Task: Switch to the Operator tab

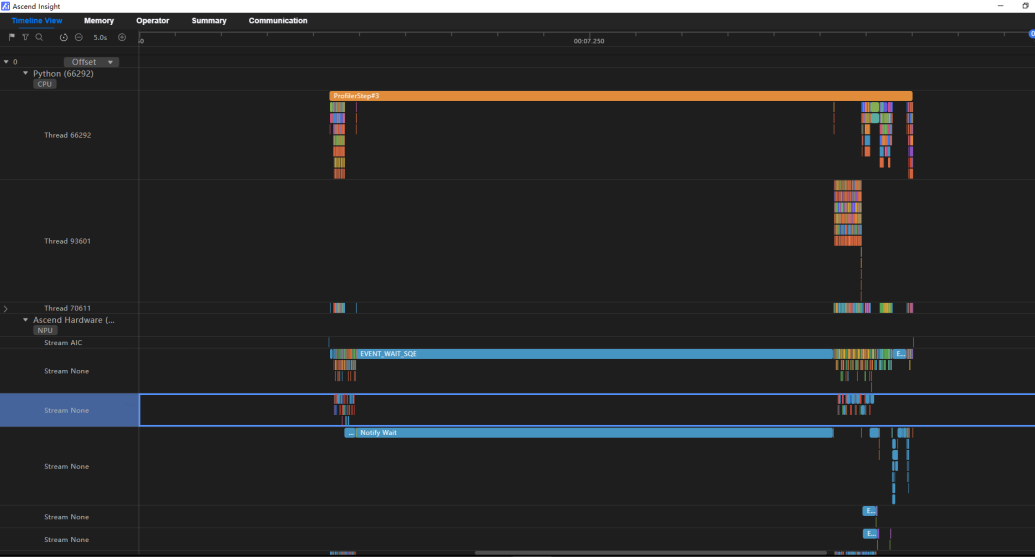Action: click(x=152, y=21)
